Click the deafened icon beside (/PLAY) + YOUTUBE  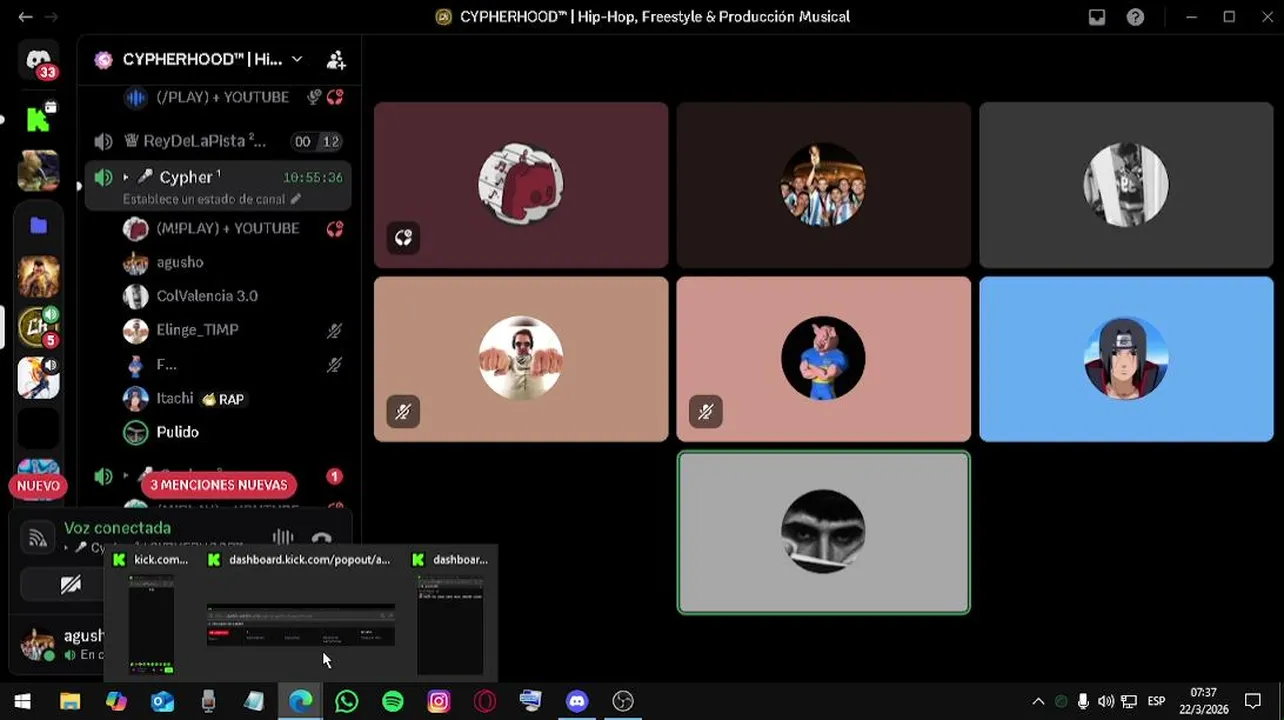coord(335,97)
